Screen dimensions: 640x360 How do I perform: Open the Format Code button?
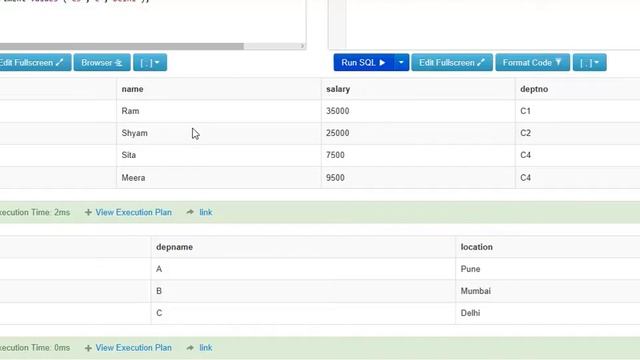[x=532, y=62]
